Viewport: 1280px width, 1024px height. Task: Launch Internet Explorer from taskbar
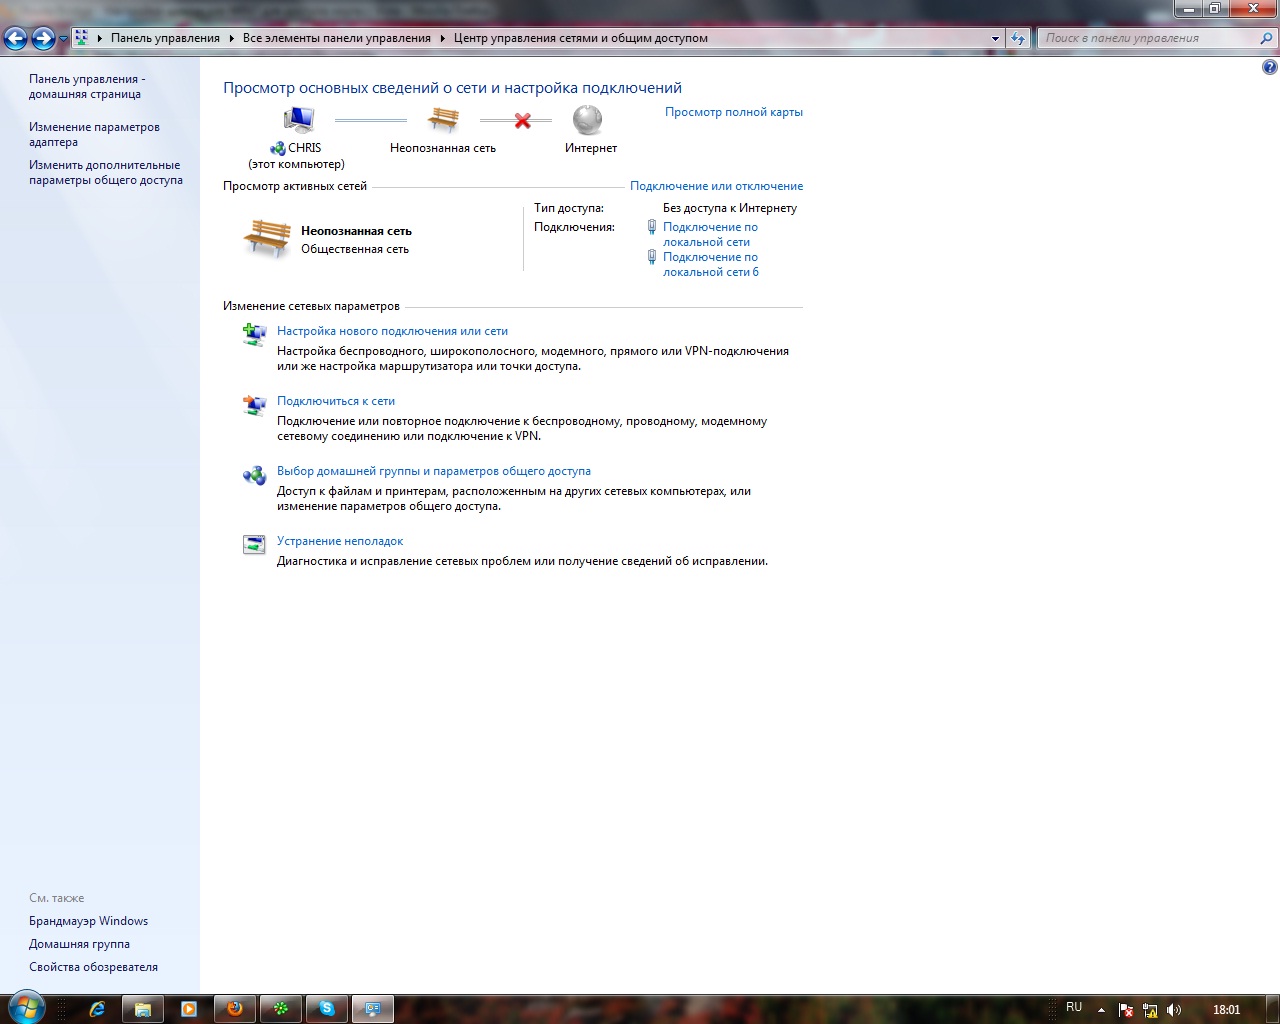(97, 1009)
